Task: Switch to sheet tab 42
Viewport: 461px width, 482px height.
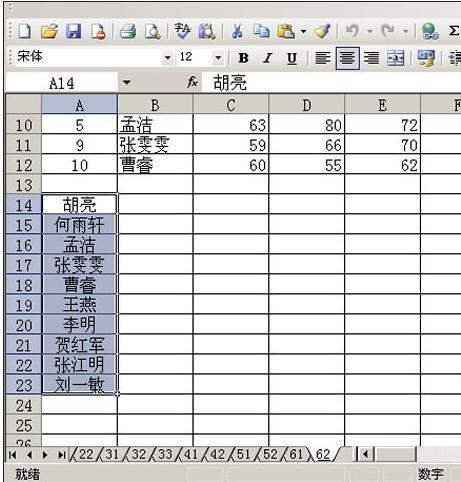Action: [x=218, y=454]
